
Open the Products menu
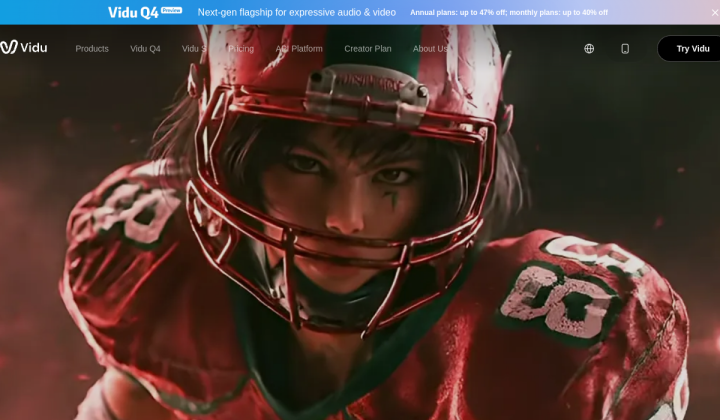[x=92, y=49]
